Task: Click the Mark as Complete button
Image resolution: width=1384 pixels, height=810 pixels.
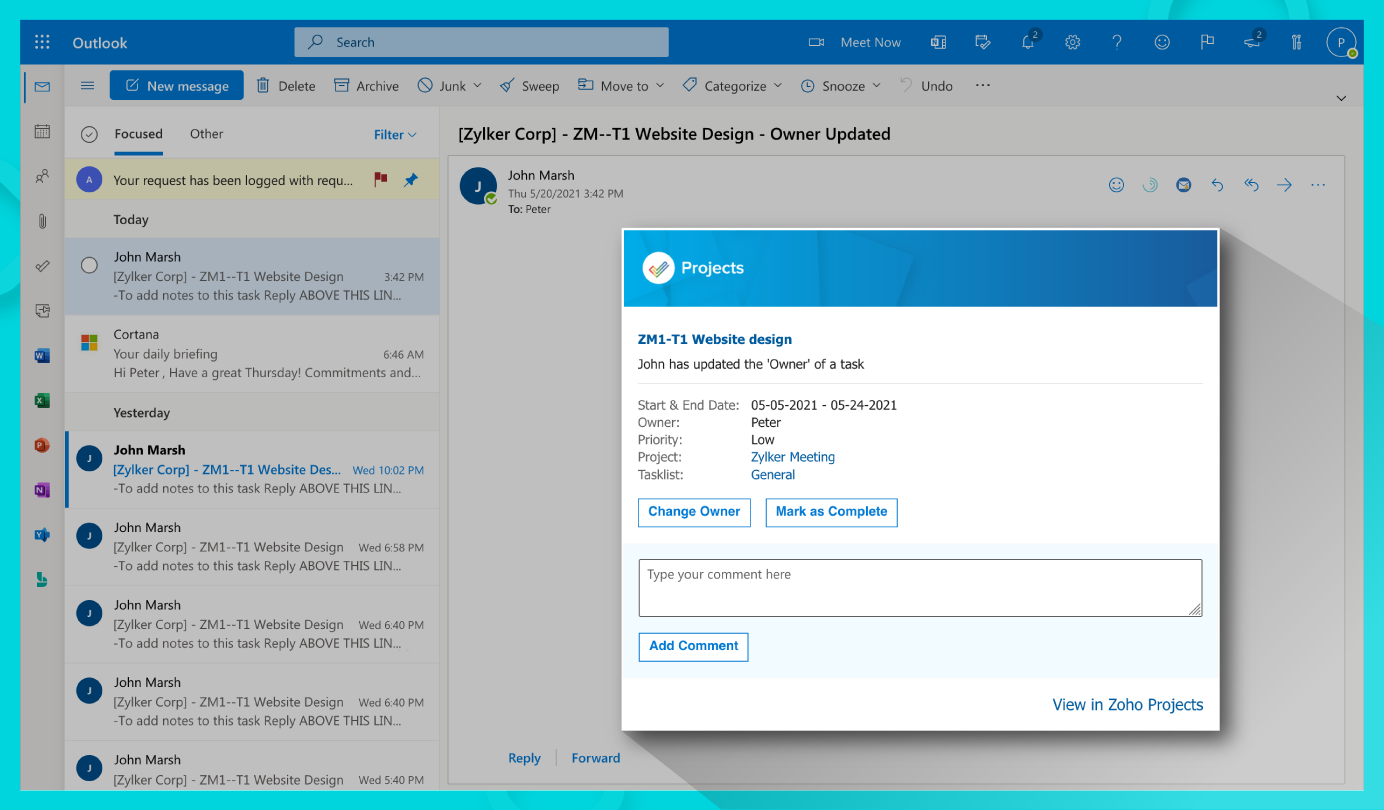Action: tap(831, 512)
